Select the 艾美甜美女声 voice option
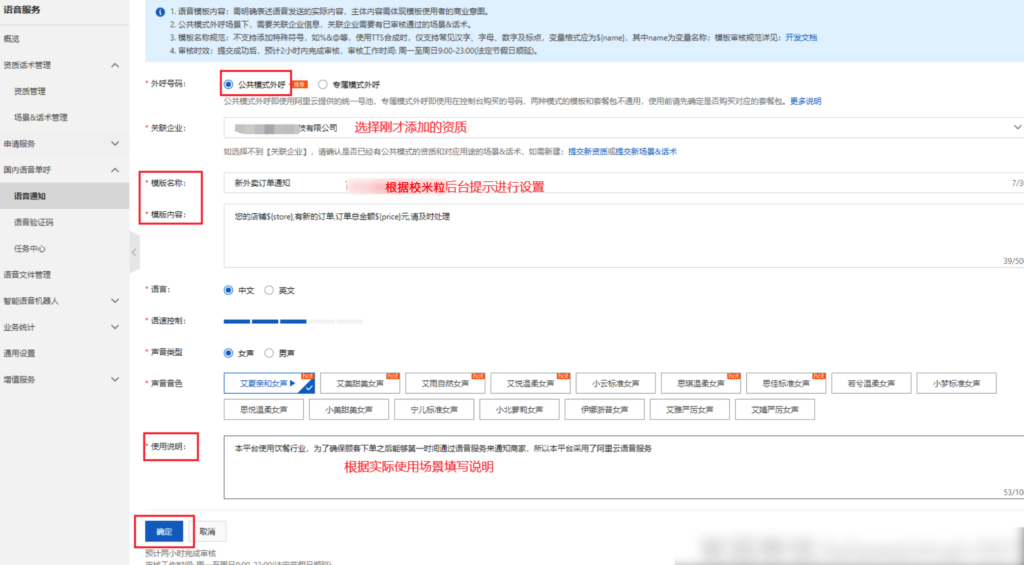 [x=360, y=383]
